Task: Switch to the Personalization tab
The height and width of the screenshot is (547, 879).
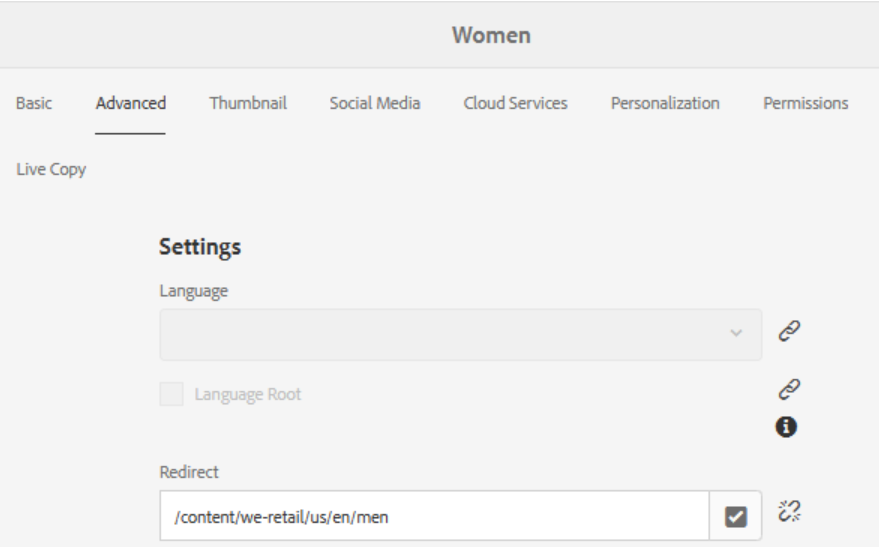Action: tap(665, 103)
